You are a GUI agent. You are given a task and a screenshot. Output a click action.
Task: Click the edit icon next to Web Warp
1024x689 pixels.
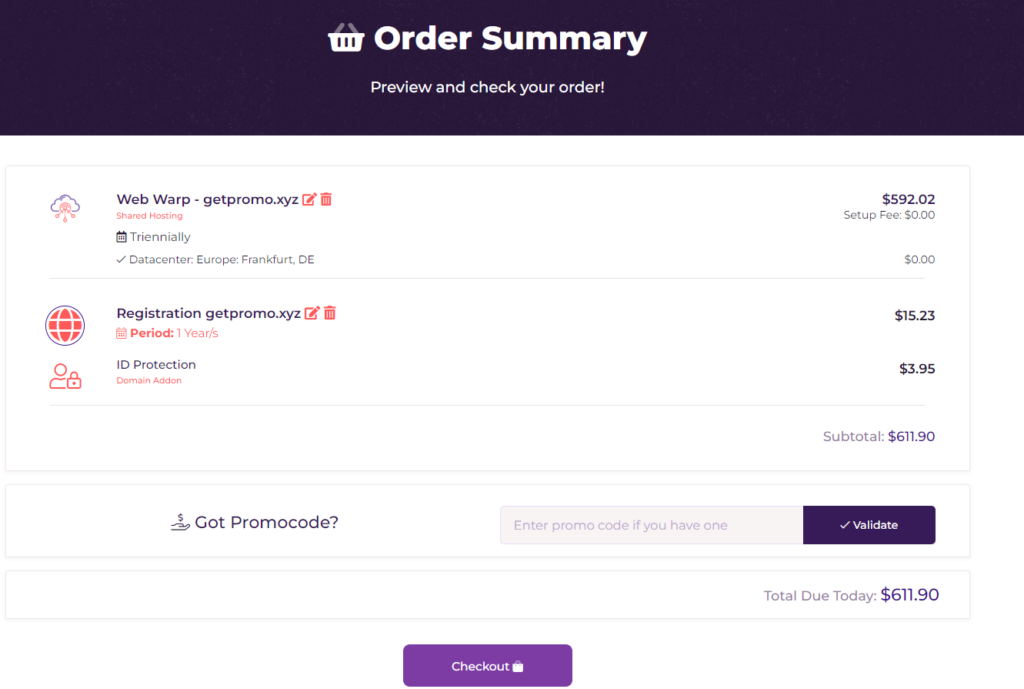click(x=310, y=198)
